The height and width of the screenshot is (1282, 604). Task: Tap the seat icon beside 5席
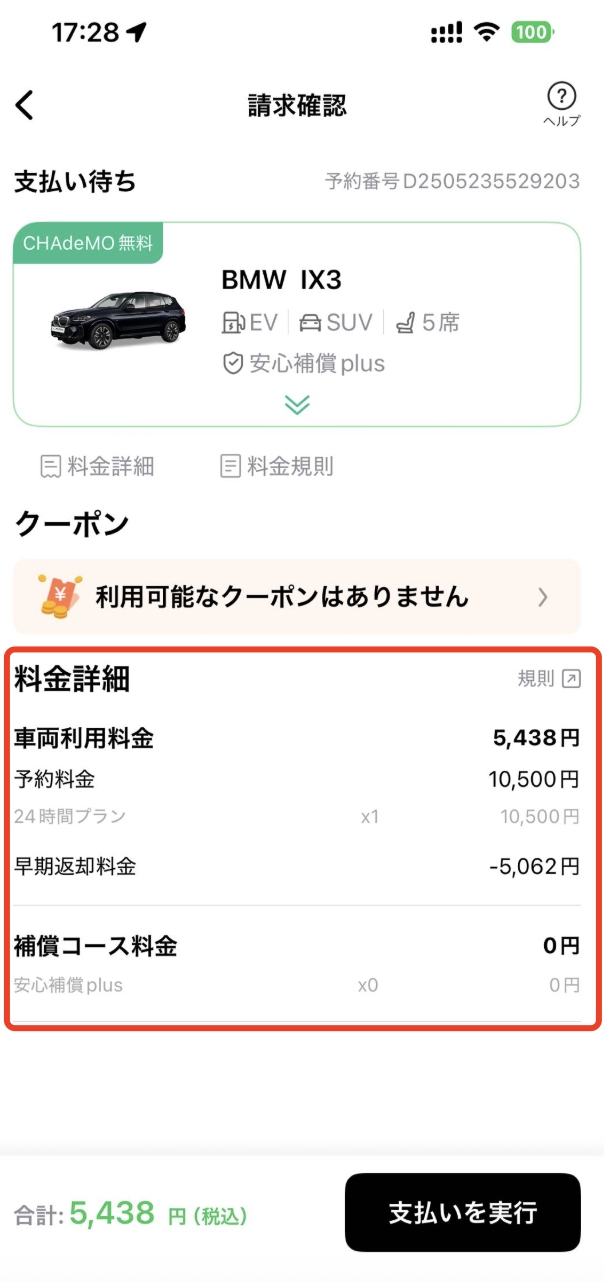pyautogui.click(x=406, y=323)
